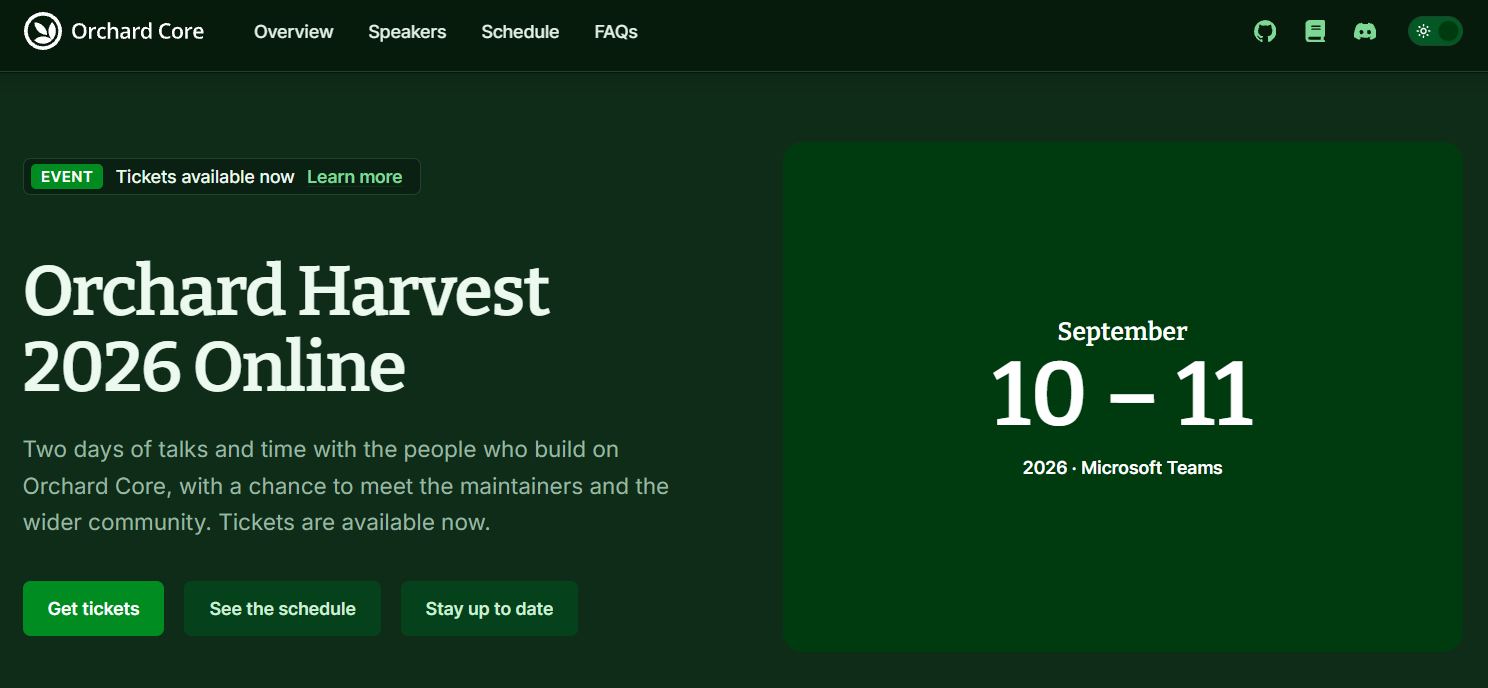Go to the Overview nav item
Screen dimensions: 1488x688
(294, 32)
